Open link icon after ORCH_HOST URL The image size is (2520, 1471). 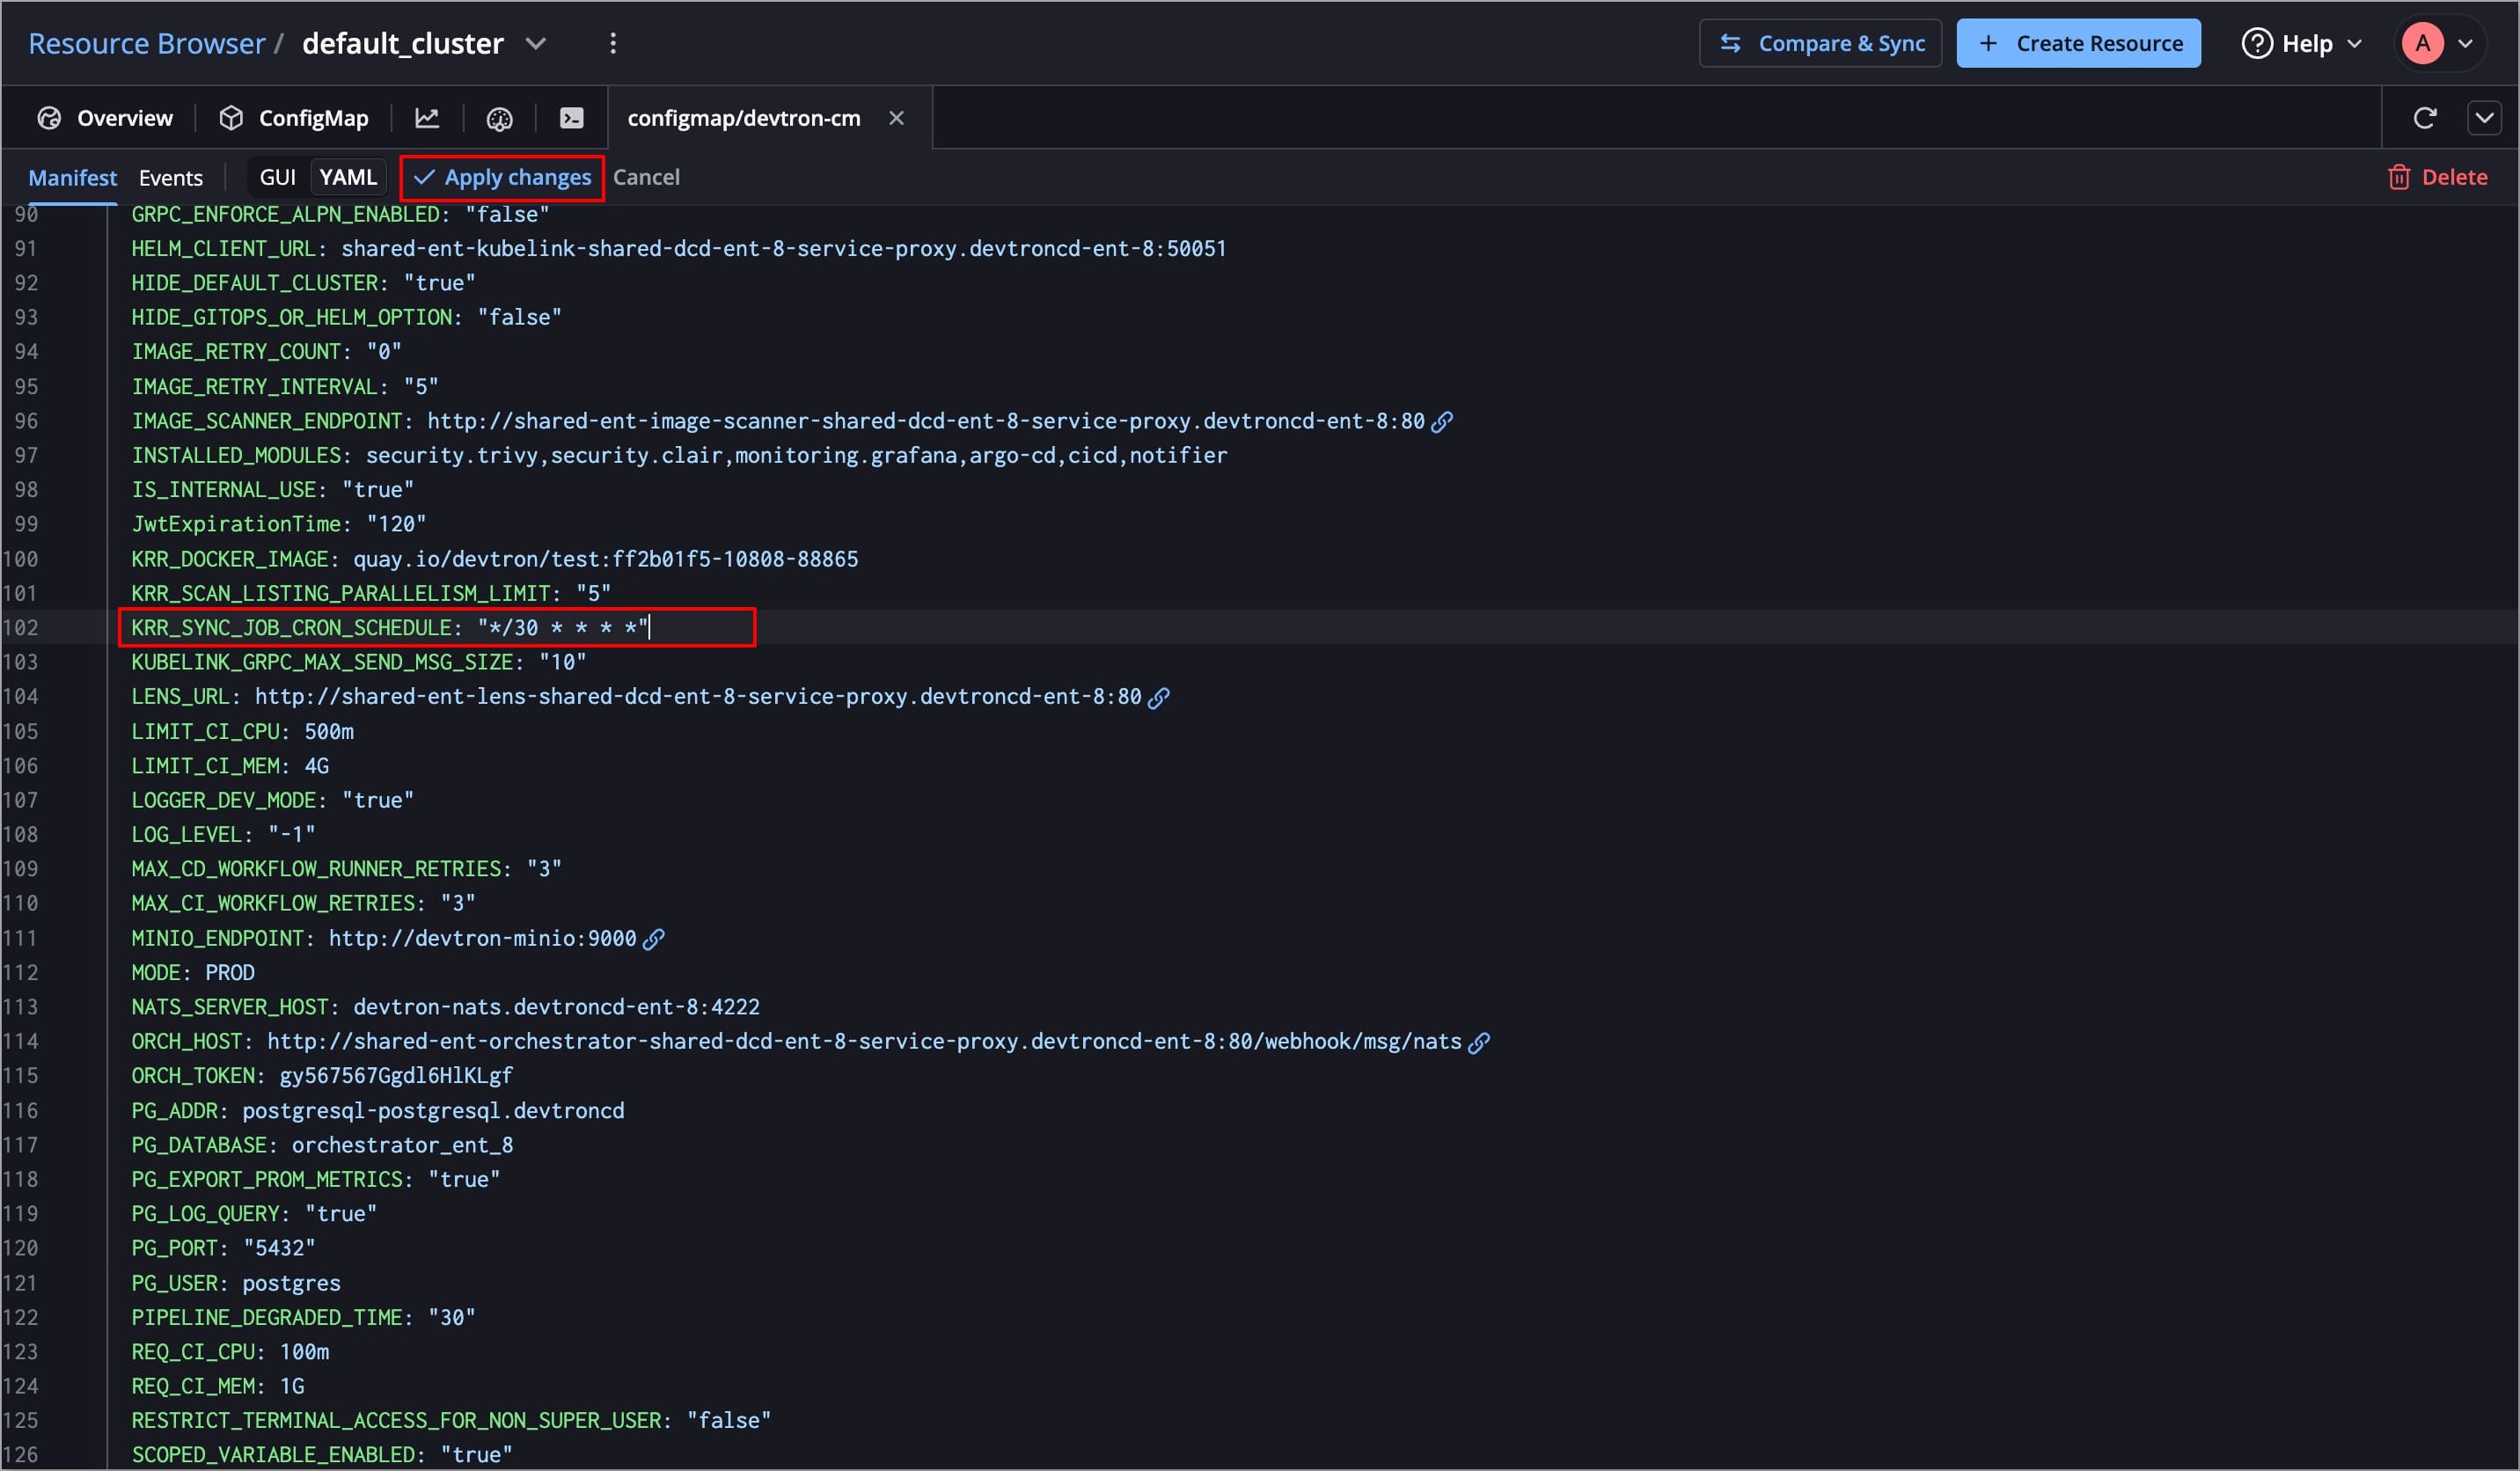click(x=1479, y=1042)
